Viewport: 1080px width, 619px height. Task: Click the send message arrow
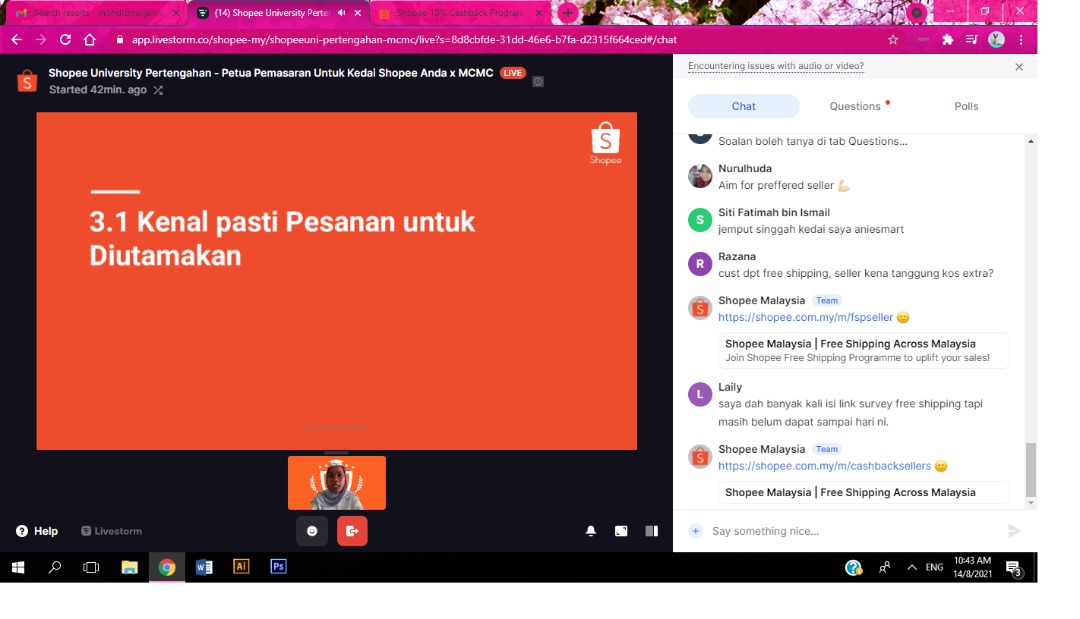[1014, 531]
